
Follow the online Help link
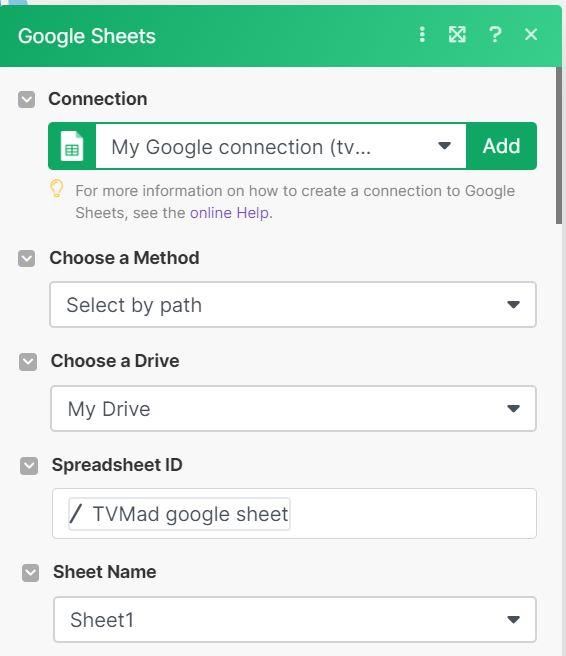[x=229, y=213]
